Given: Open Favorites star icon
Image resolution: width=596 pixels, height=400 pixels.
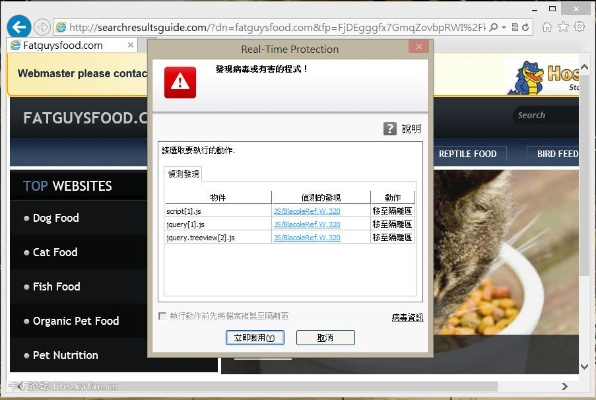Looking at the screenshot, I should tap(563, 27).
